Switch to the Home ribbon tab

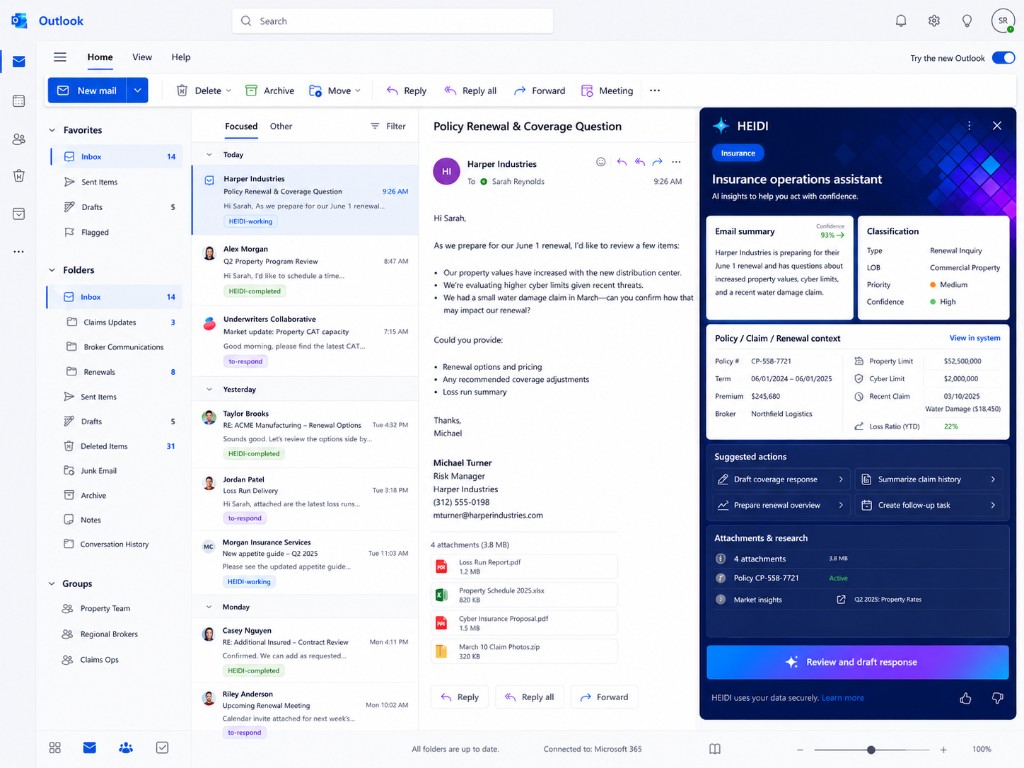(100, 57)
